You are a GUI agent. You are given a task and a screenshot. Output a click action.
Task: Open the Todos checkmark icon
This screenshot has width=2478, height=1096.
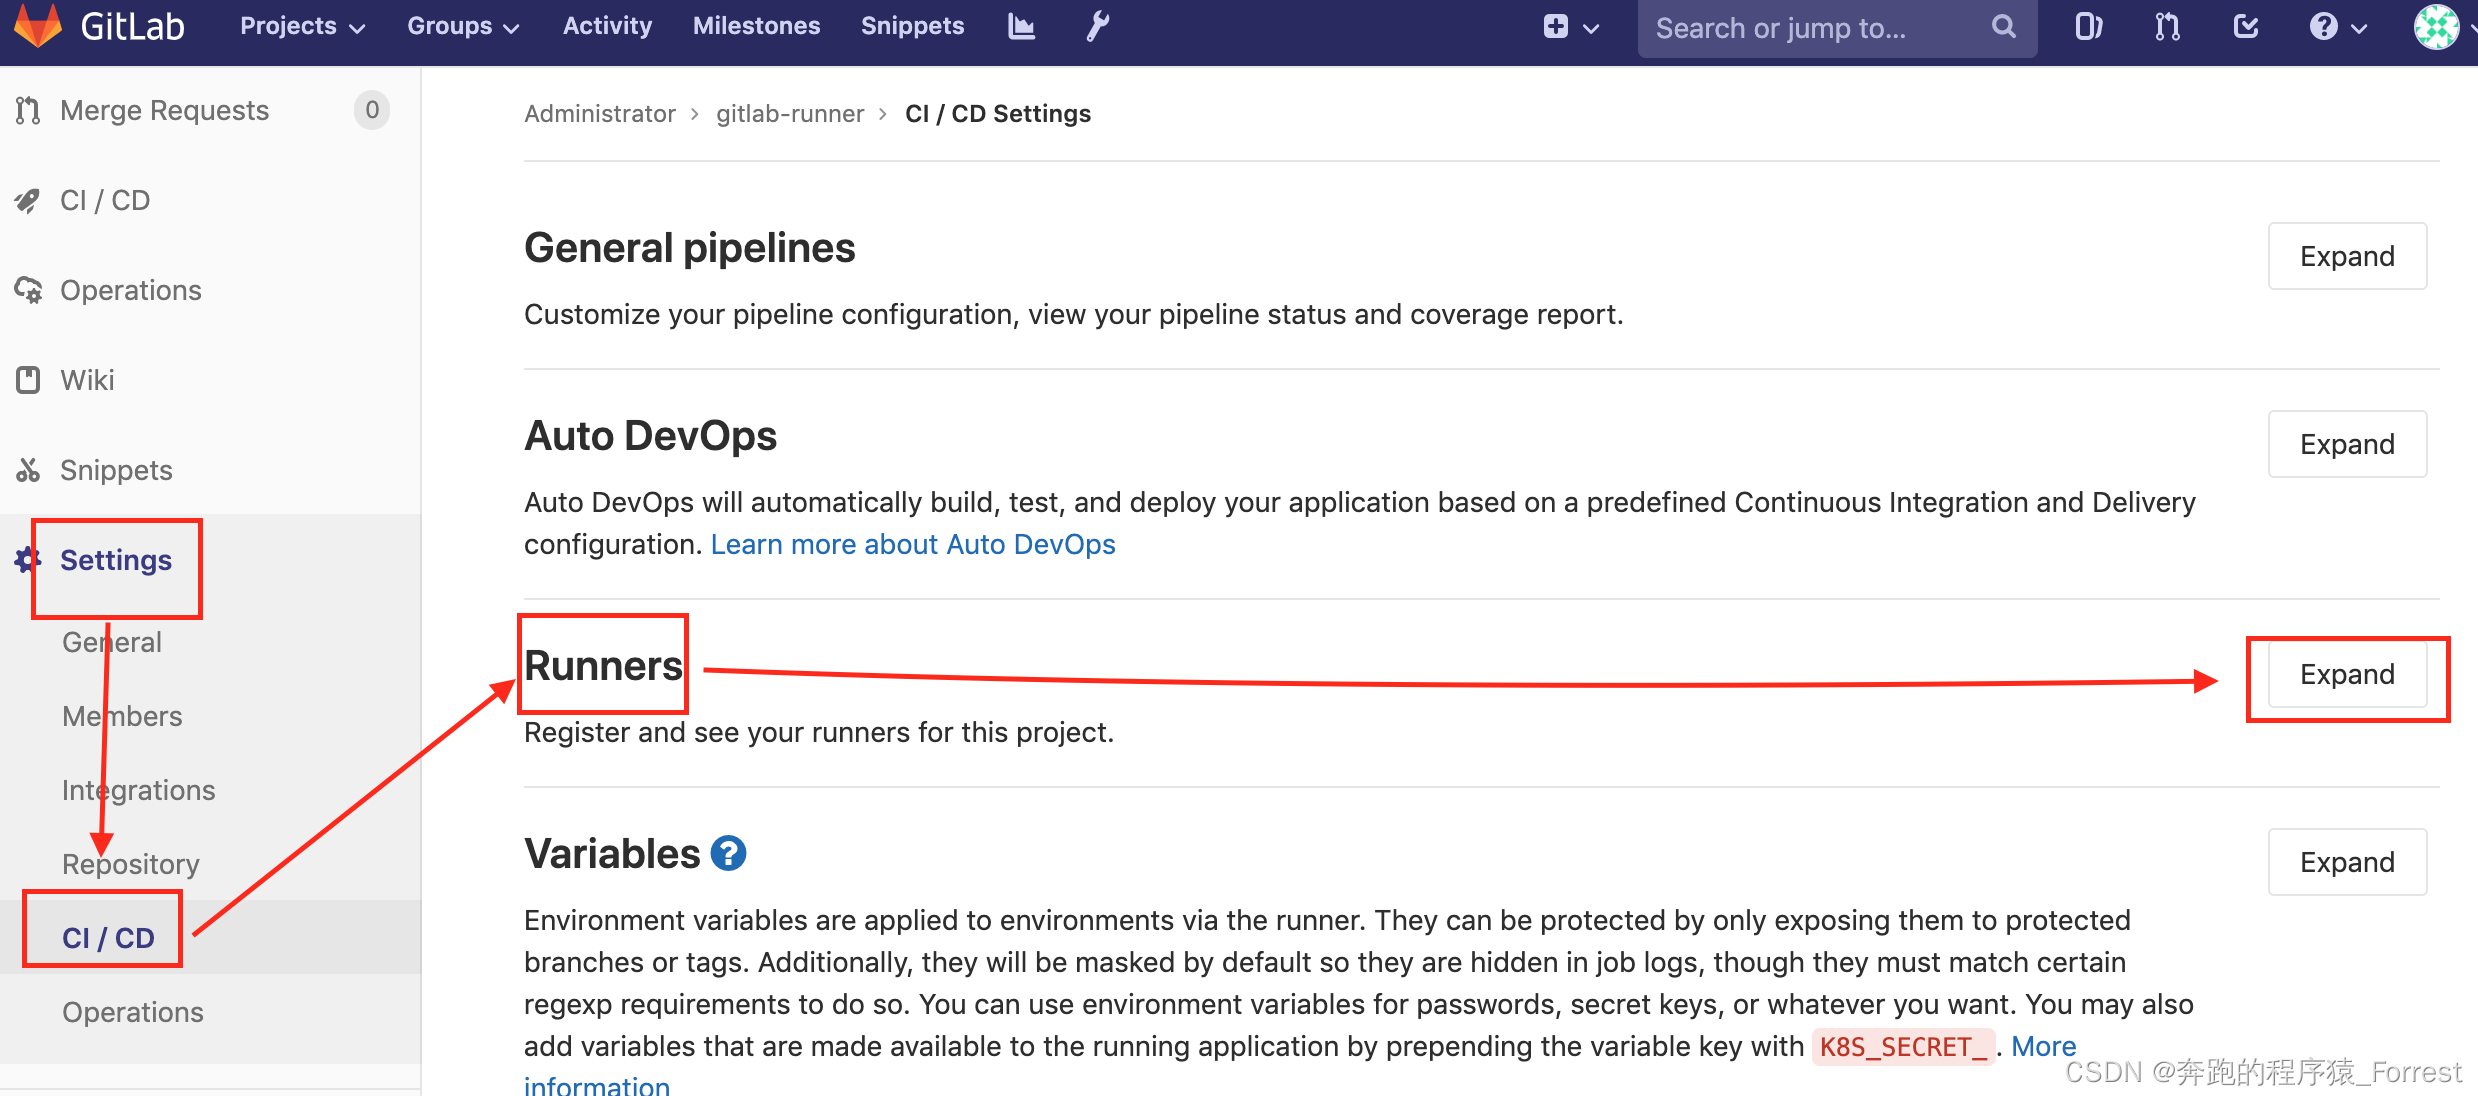tap(2245, 27)
